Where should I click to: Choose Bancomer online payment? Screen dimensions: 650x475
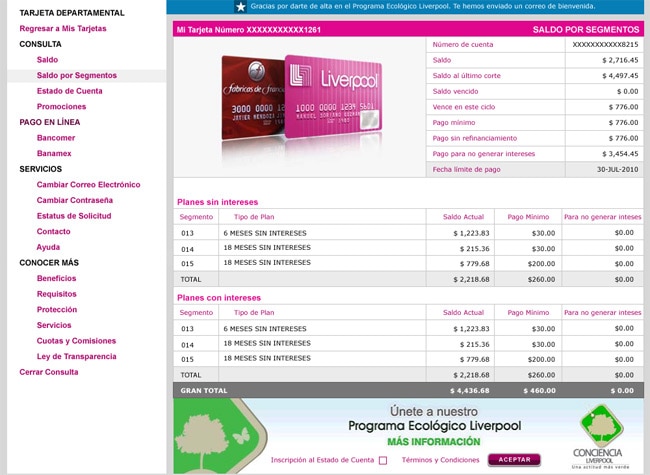(55, 137)
